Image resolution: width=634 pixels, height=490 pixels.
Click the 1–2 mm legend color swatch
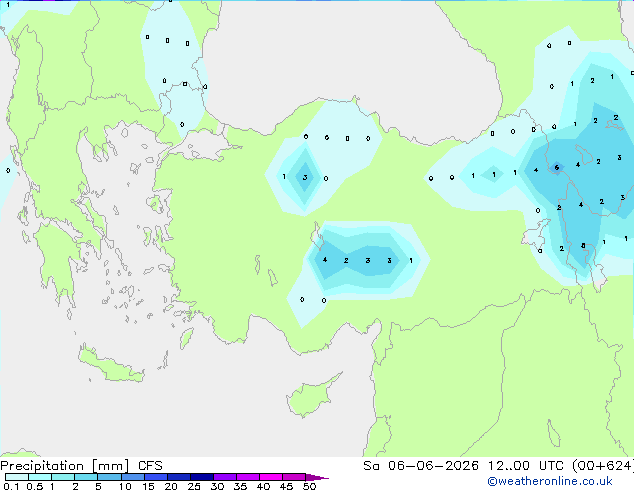pyautogui.click(x=63, y=477)
